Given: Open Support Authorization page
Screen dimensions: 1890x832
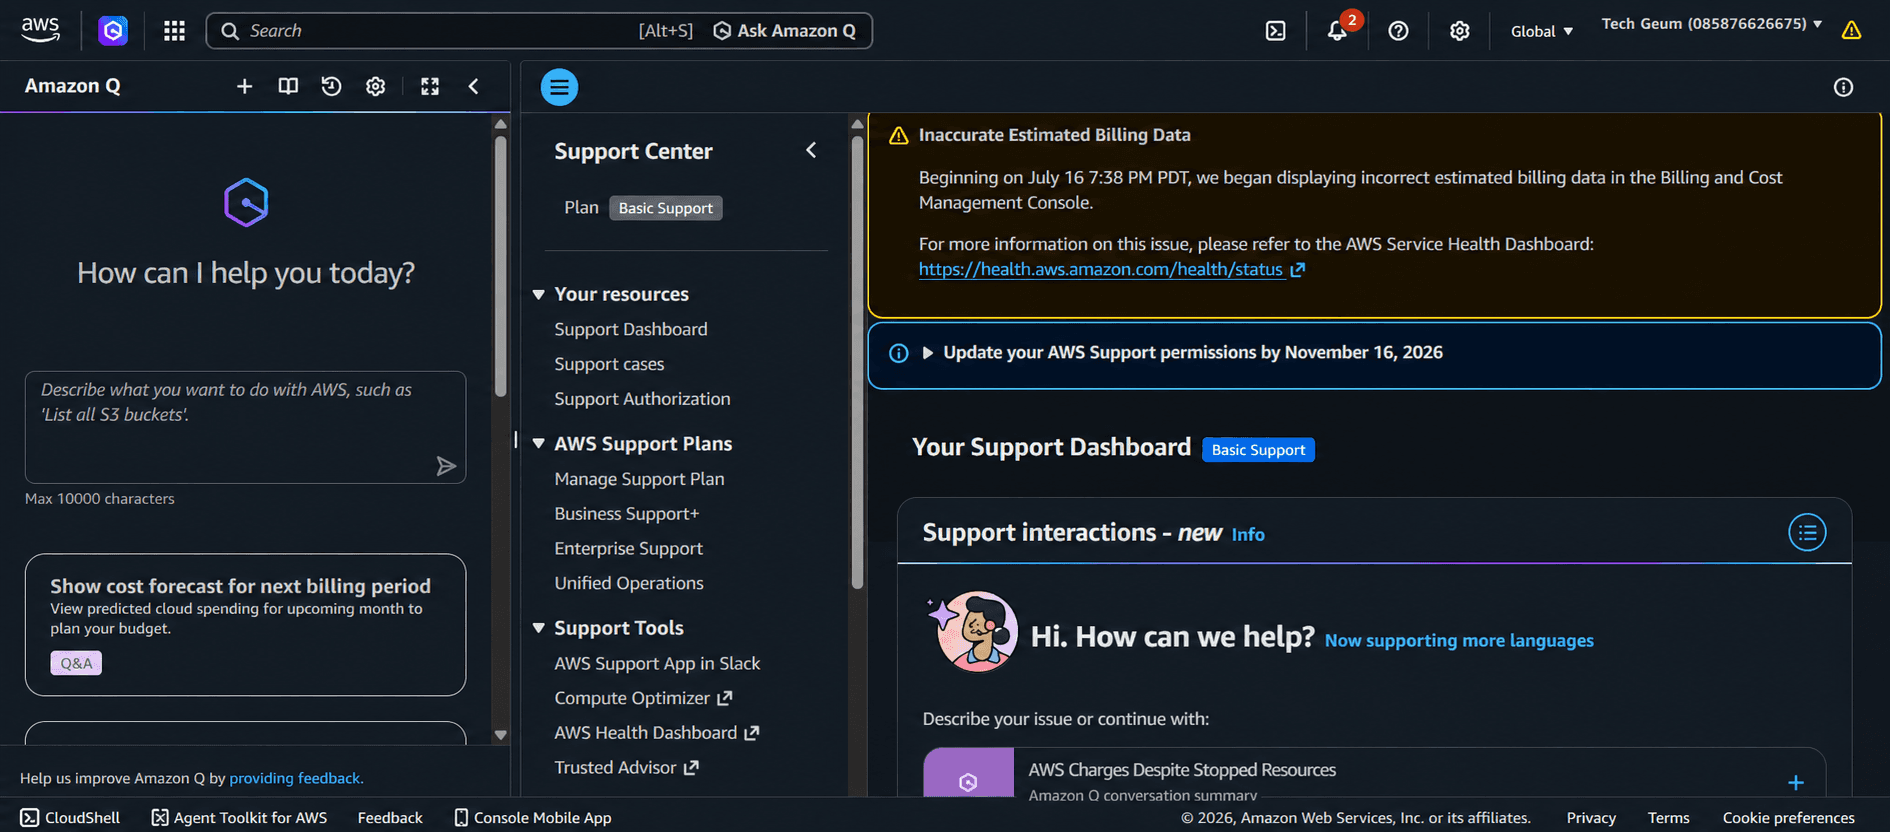Looking at the screenshot, I should (642, 399).
